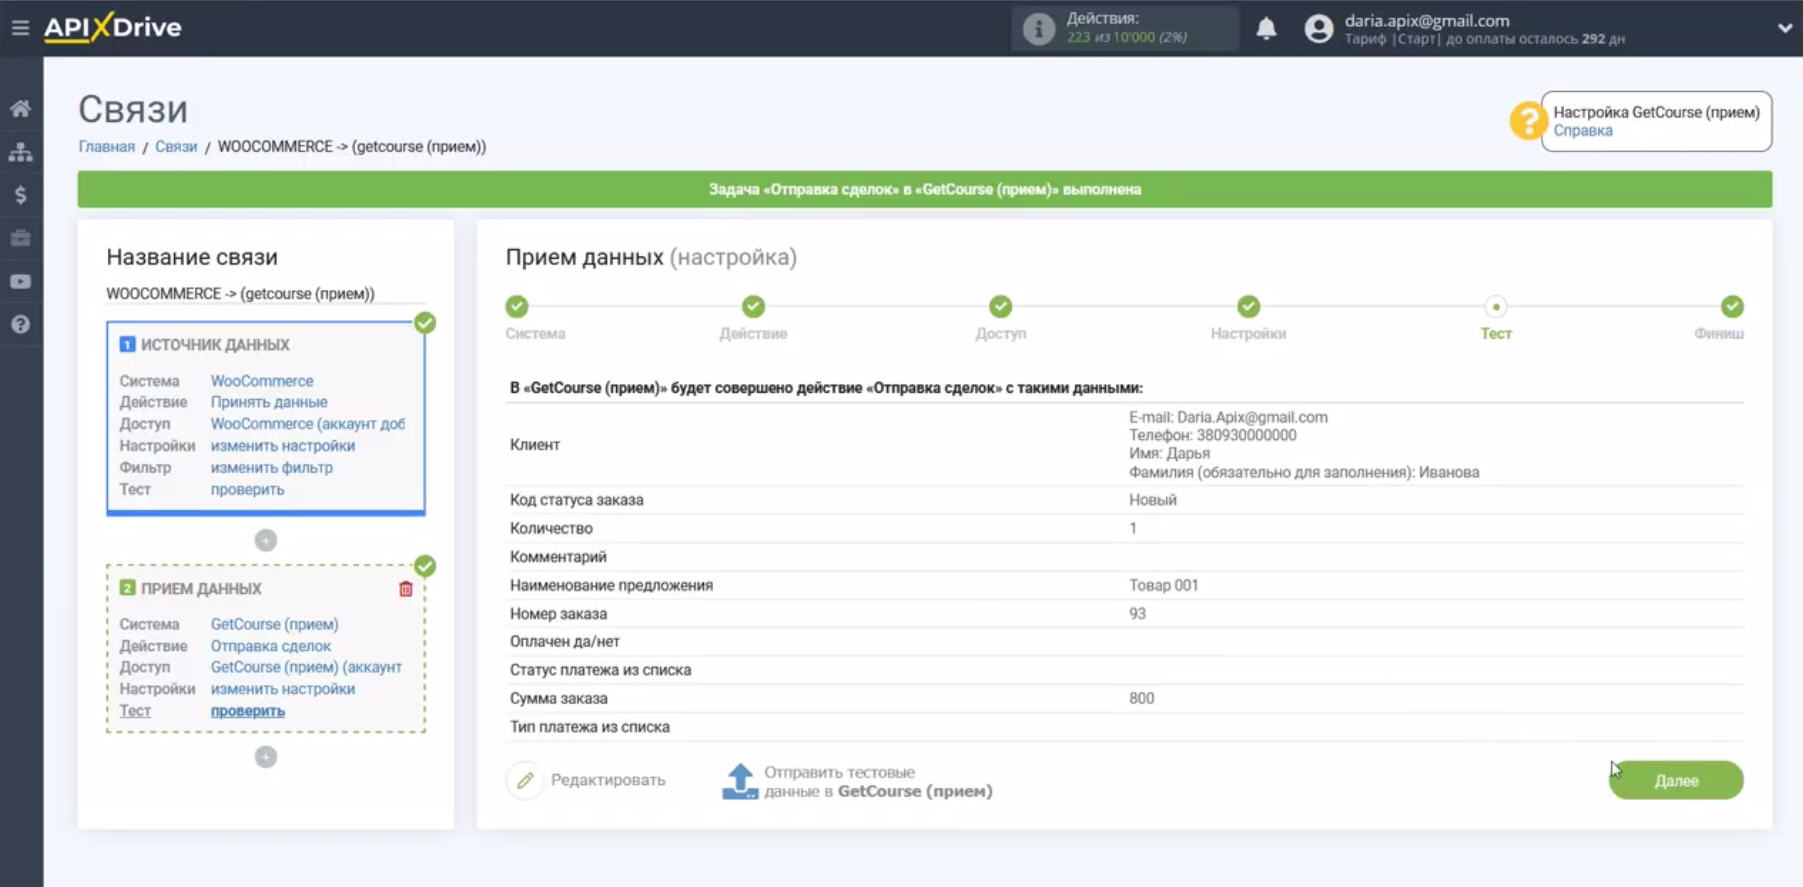Click the green check on source block

point(425,323)
